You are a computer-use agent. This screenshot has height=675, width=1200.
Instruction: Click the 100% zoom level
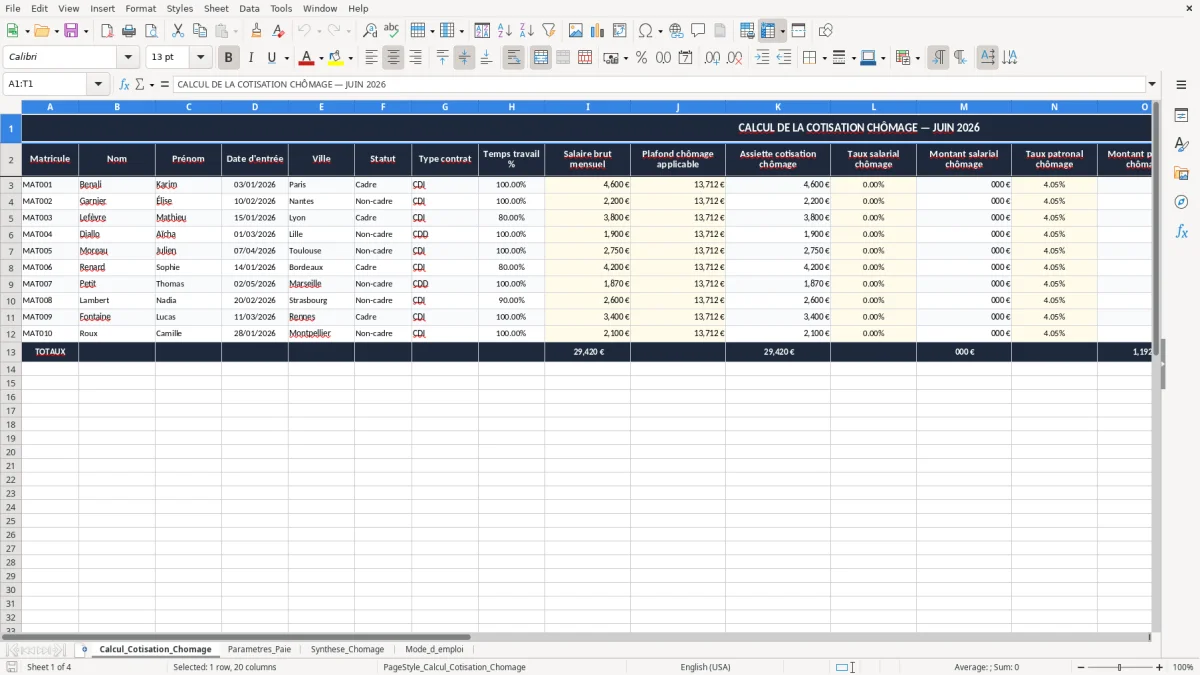tap(1183, 667)
